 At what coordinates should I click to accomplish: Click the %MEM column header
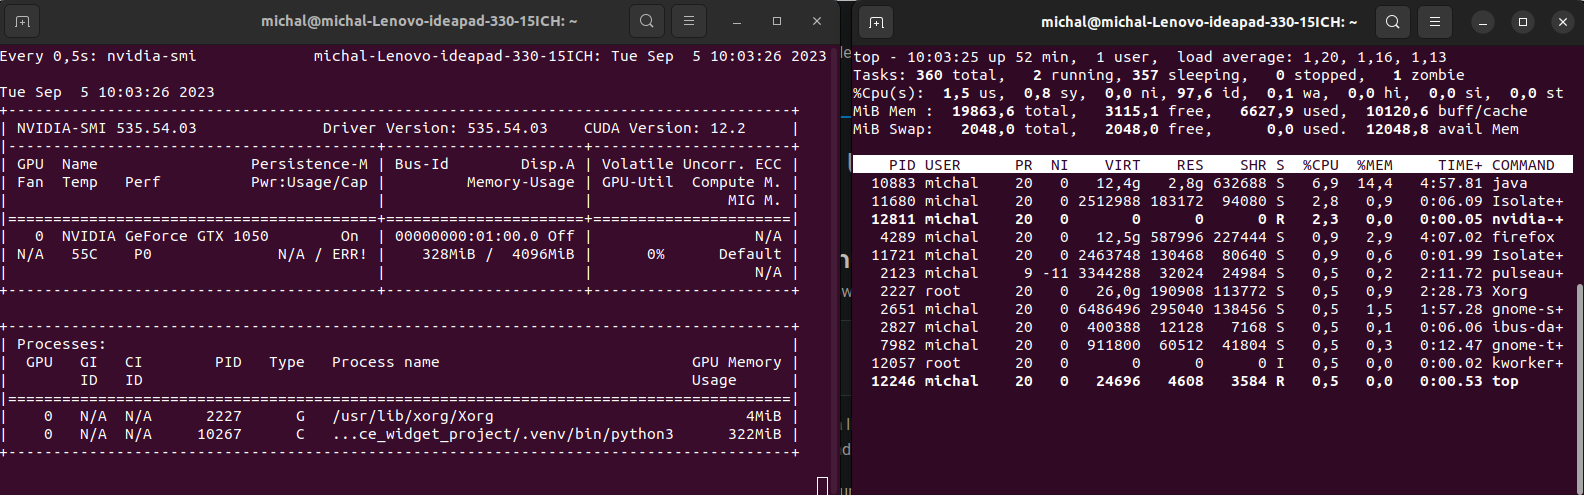[x=1374, y=165]
